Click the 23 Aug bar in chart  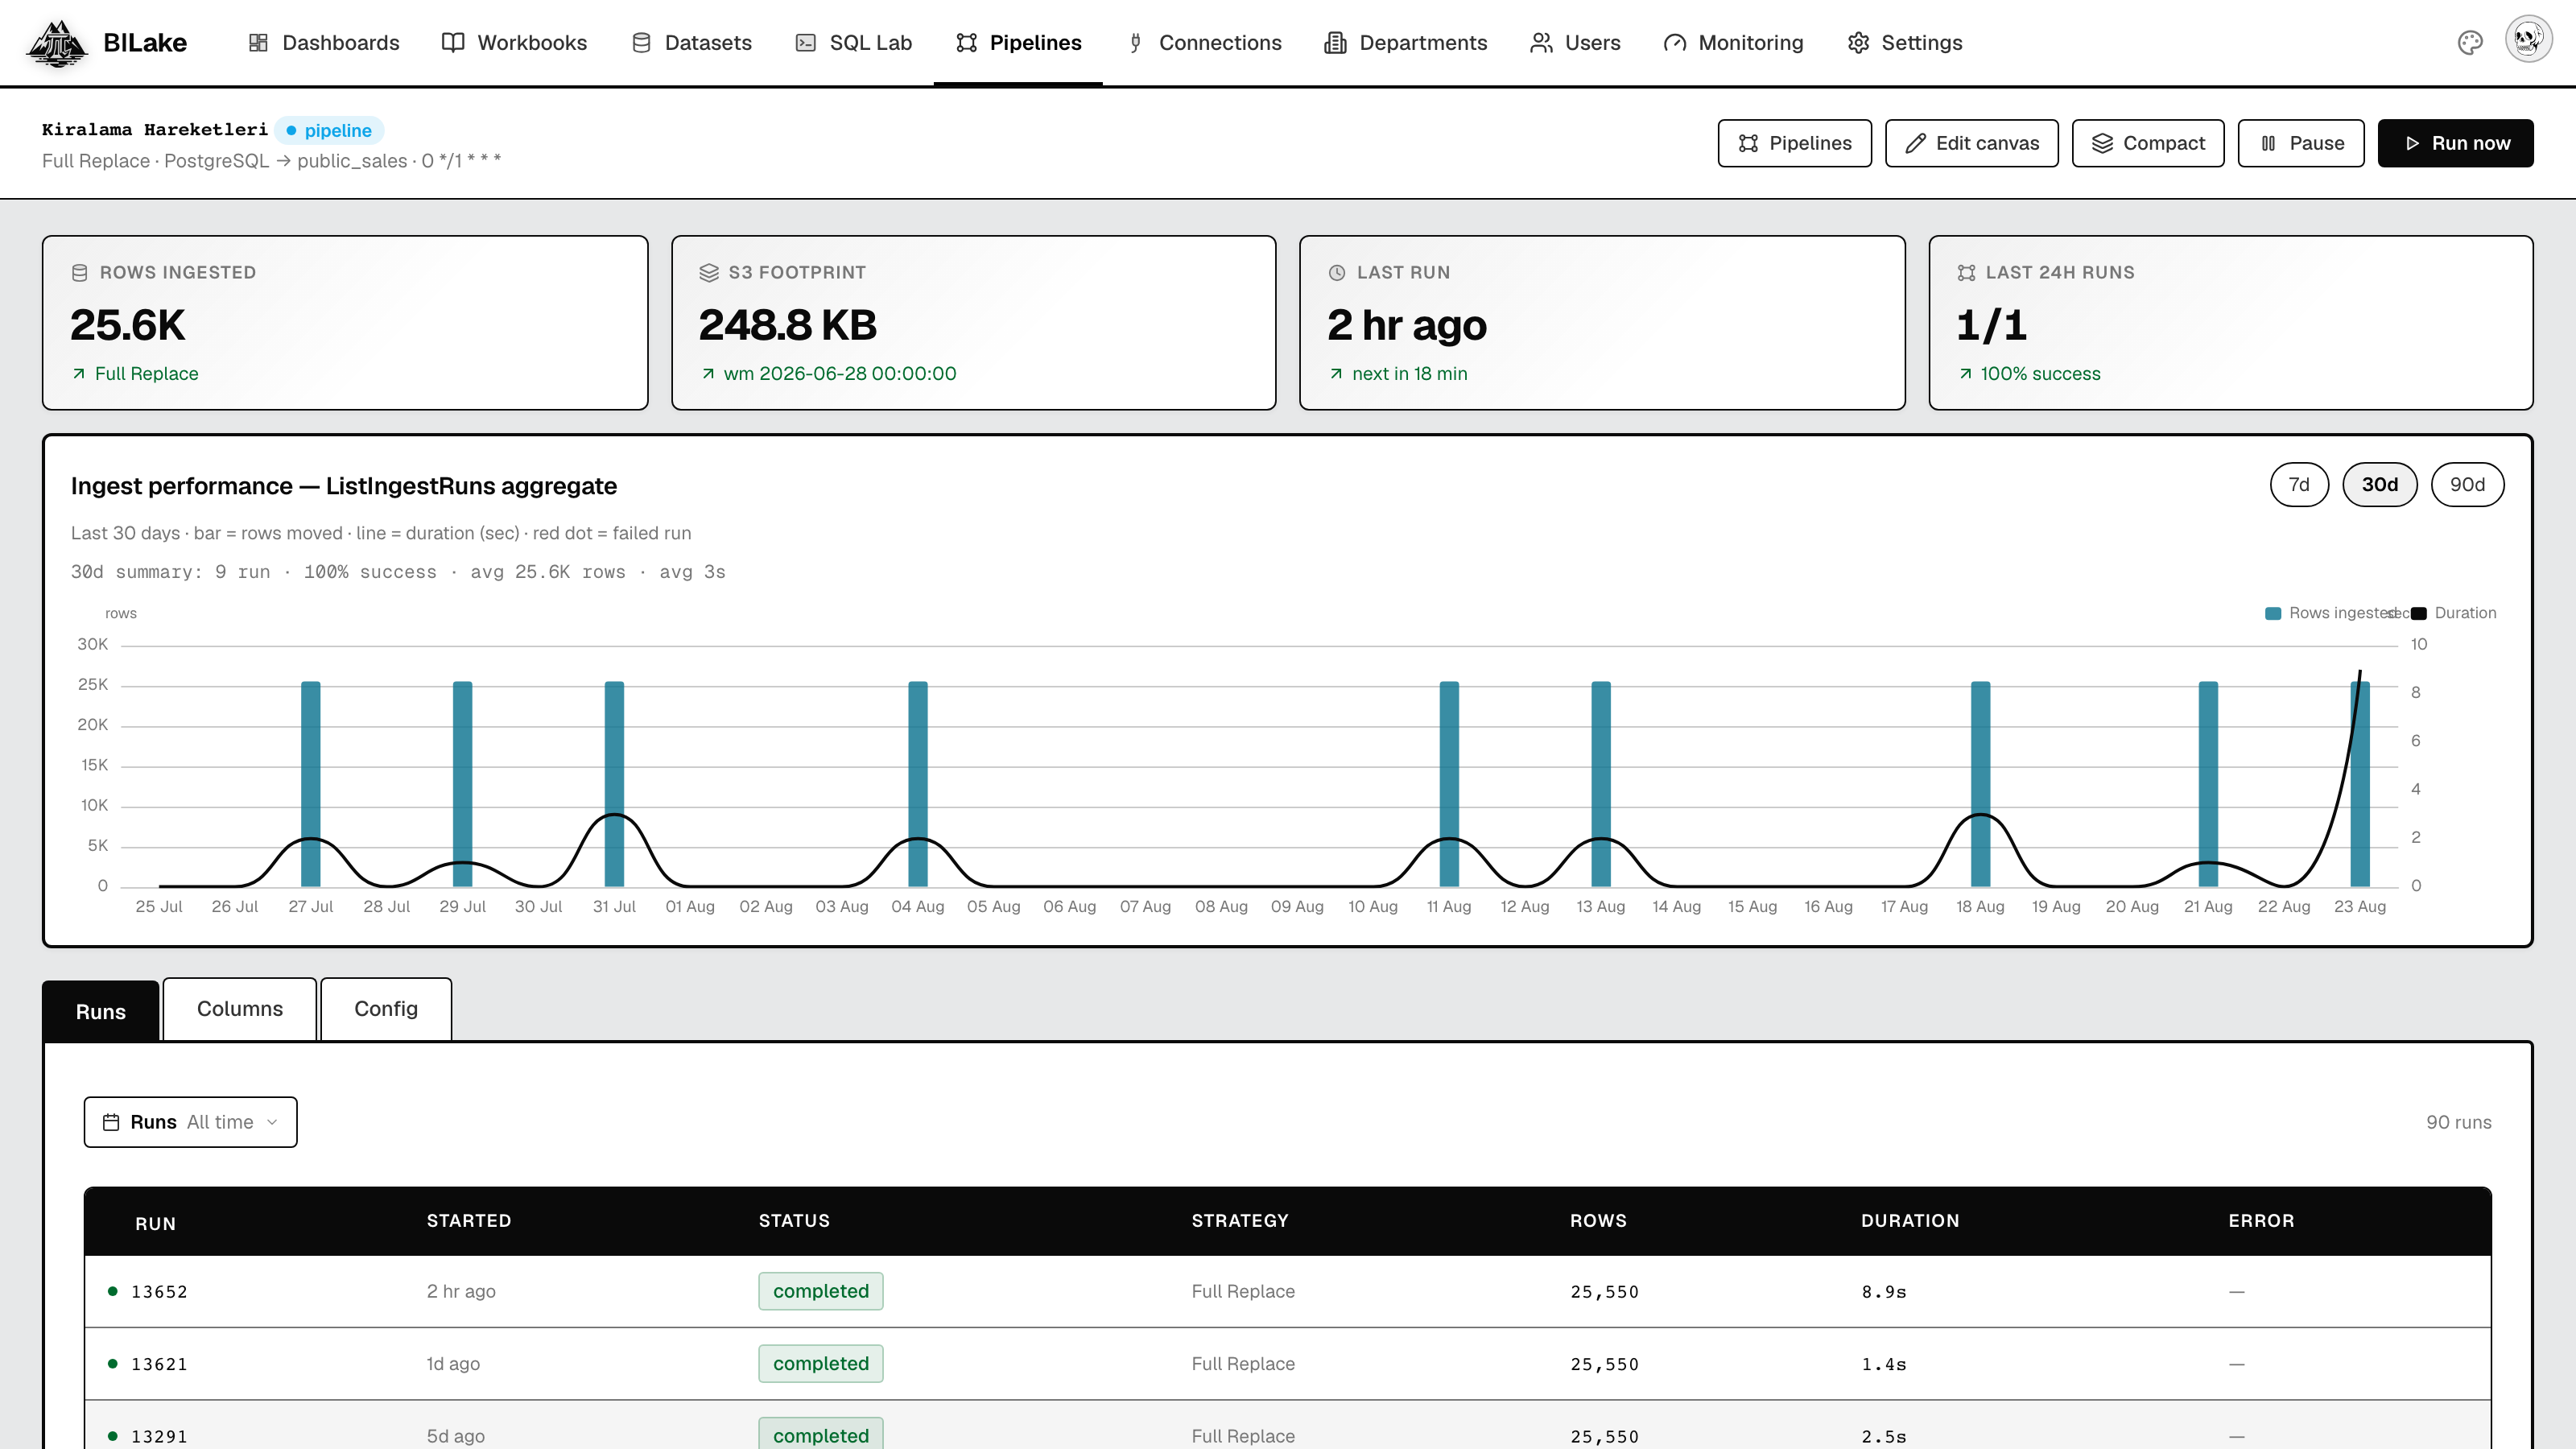[x=2359, y=784]
